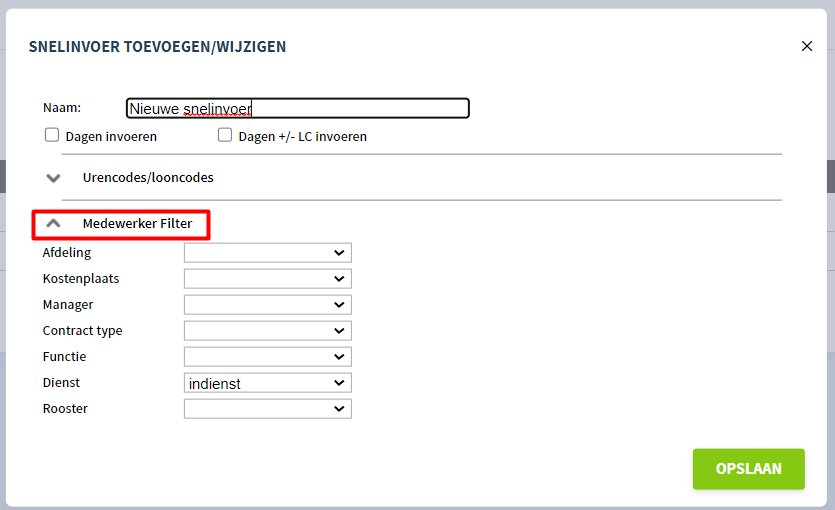Image resolution: width=835 pixels, height=510 pixels.
Task: Click the Dienst label
Action: click(61, 382)
